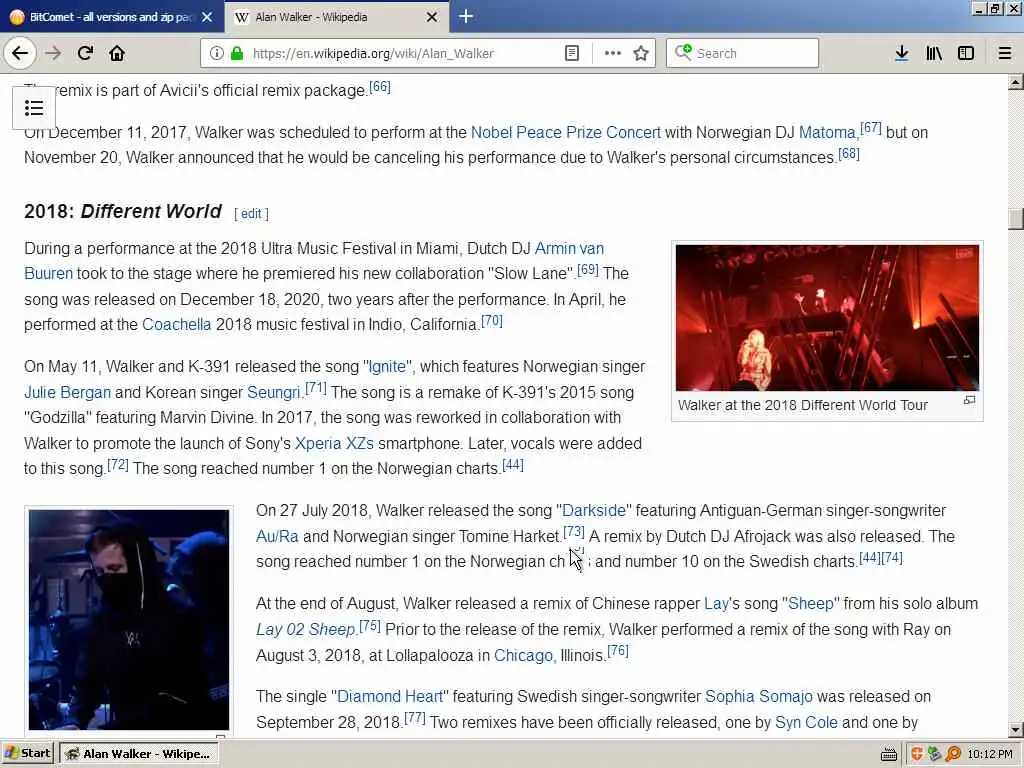The height and width of the screenshot is (768, 1024).
Task: Open the downloads panel
Action: tap(902, 54)
